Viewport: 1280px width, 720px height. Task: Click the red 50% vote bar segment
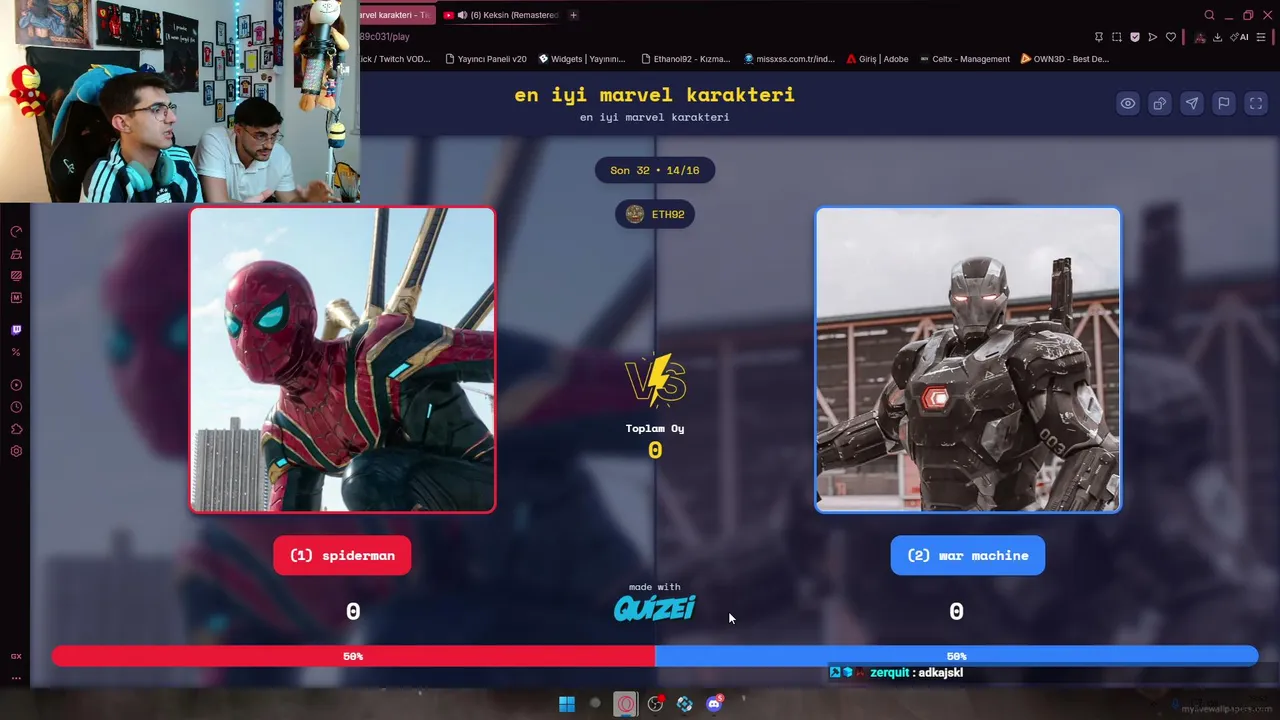pyautogui.click(x=353, y=656)
